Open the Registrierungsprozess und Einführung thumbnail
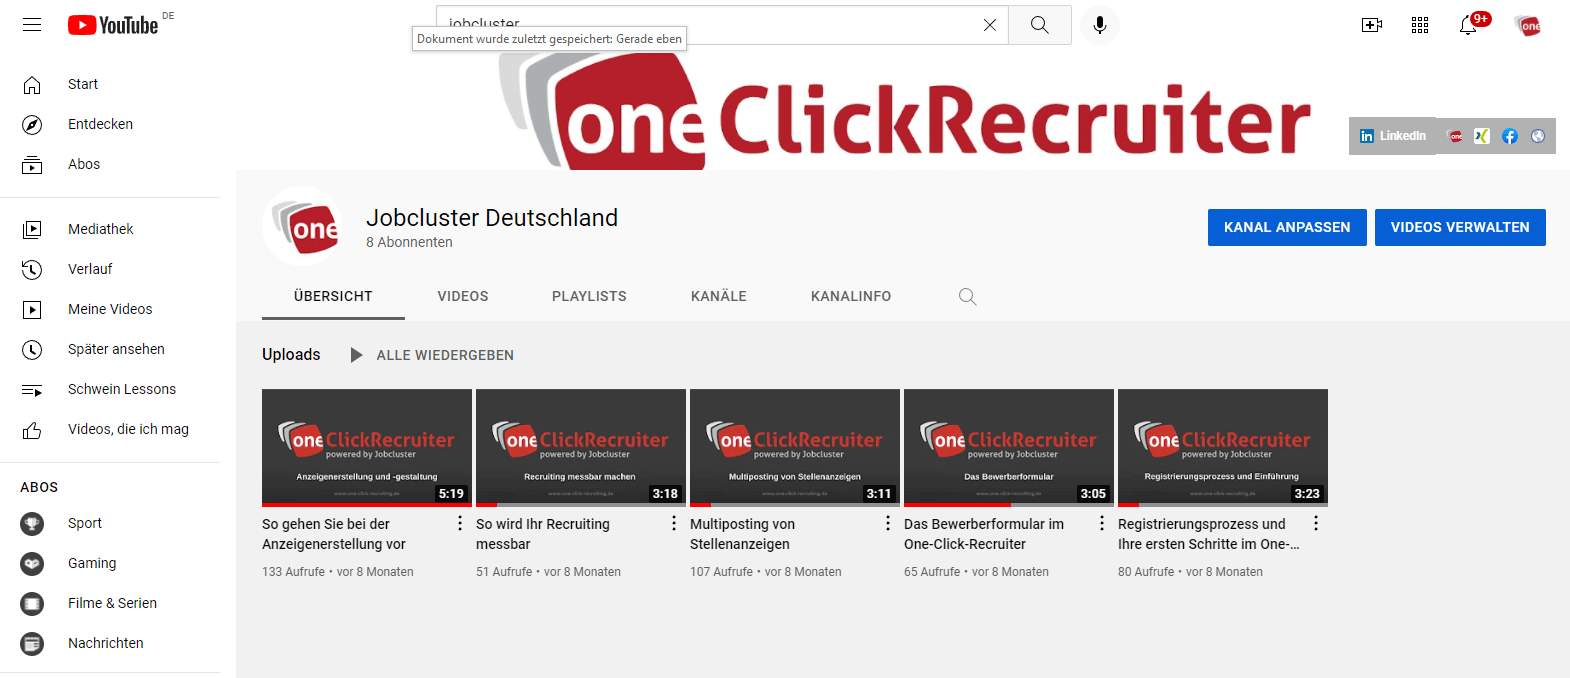 click(x=1223, y=448)
